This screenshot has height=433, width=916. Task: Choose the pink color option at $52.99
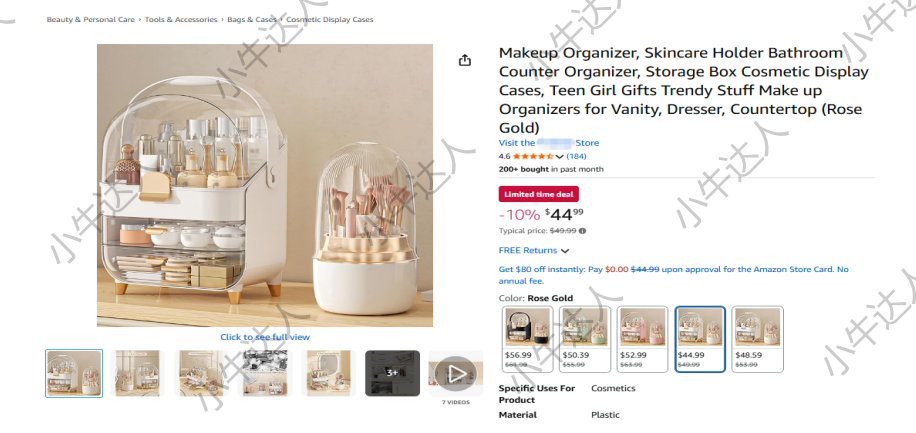click(x=642, y=339)
